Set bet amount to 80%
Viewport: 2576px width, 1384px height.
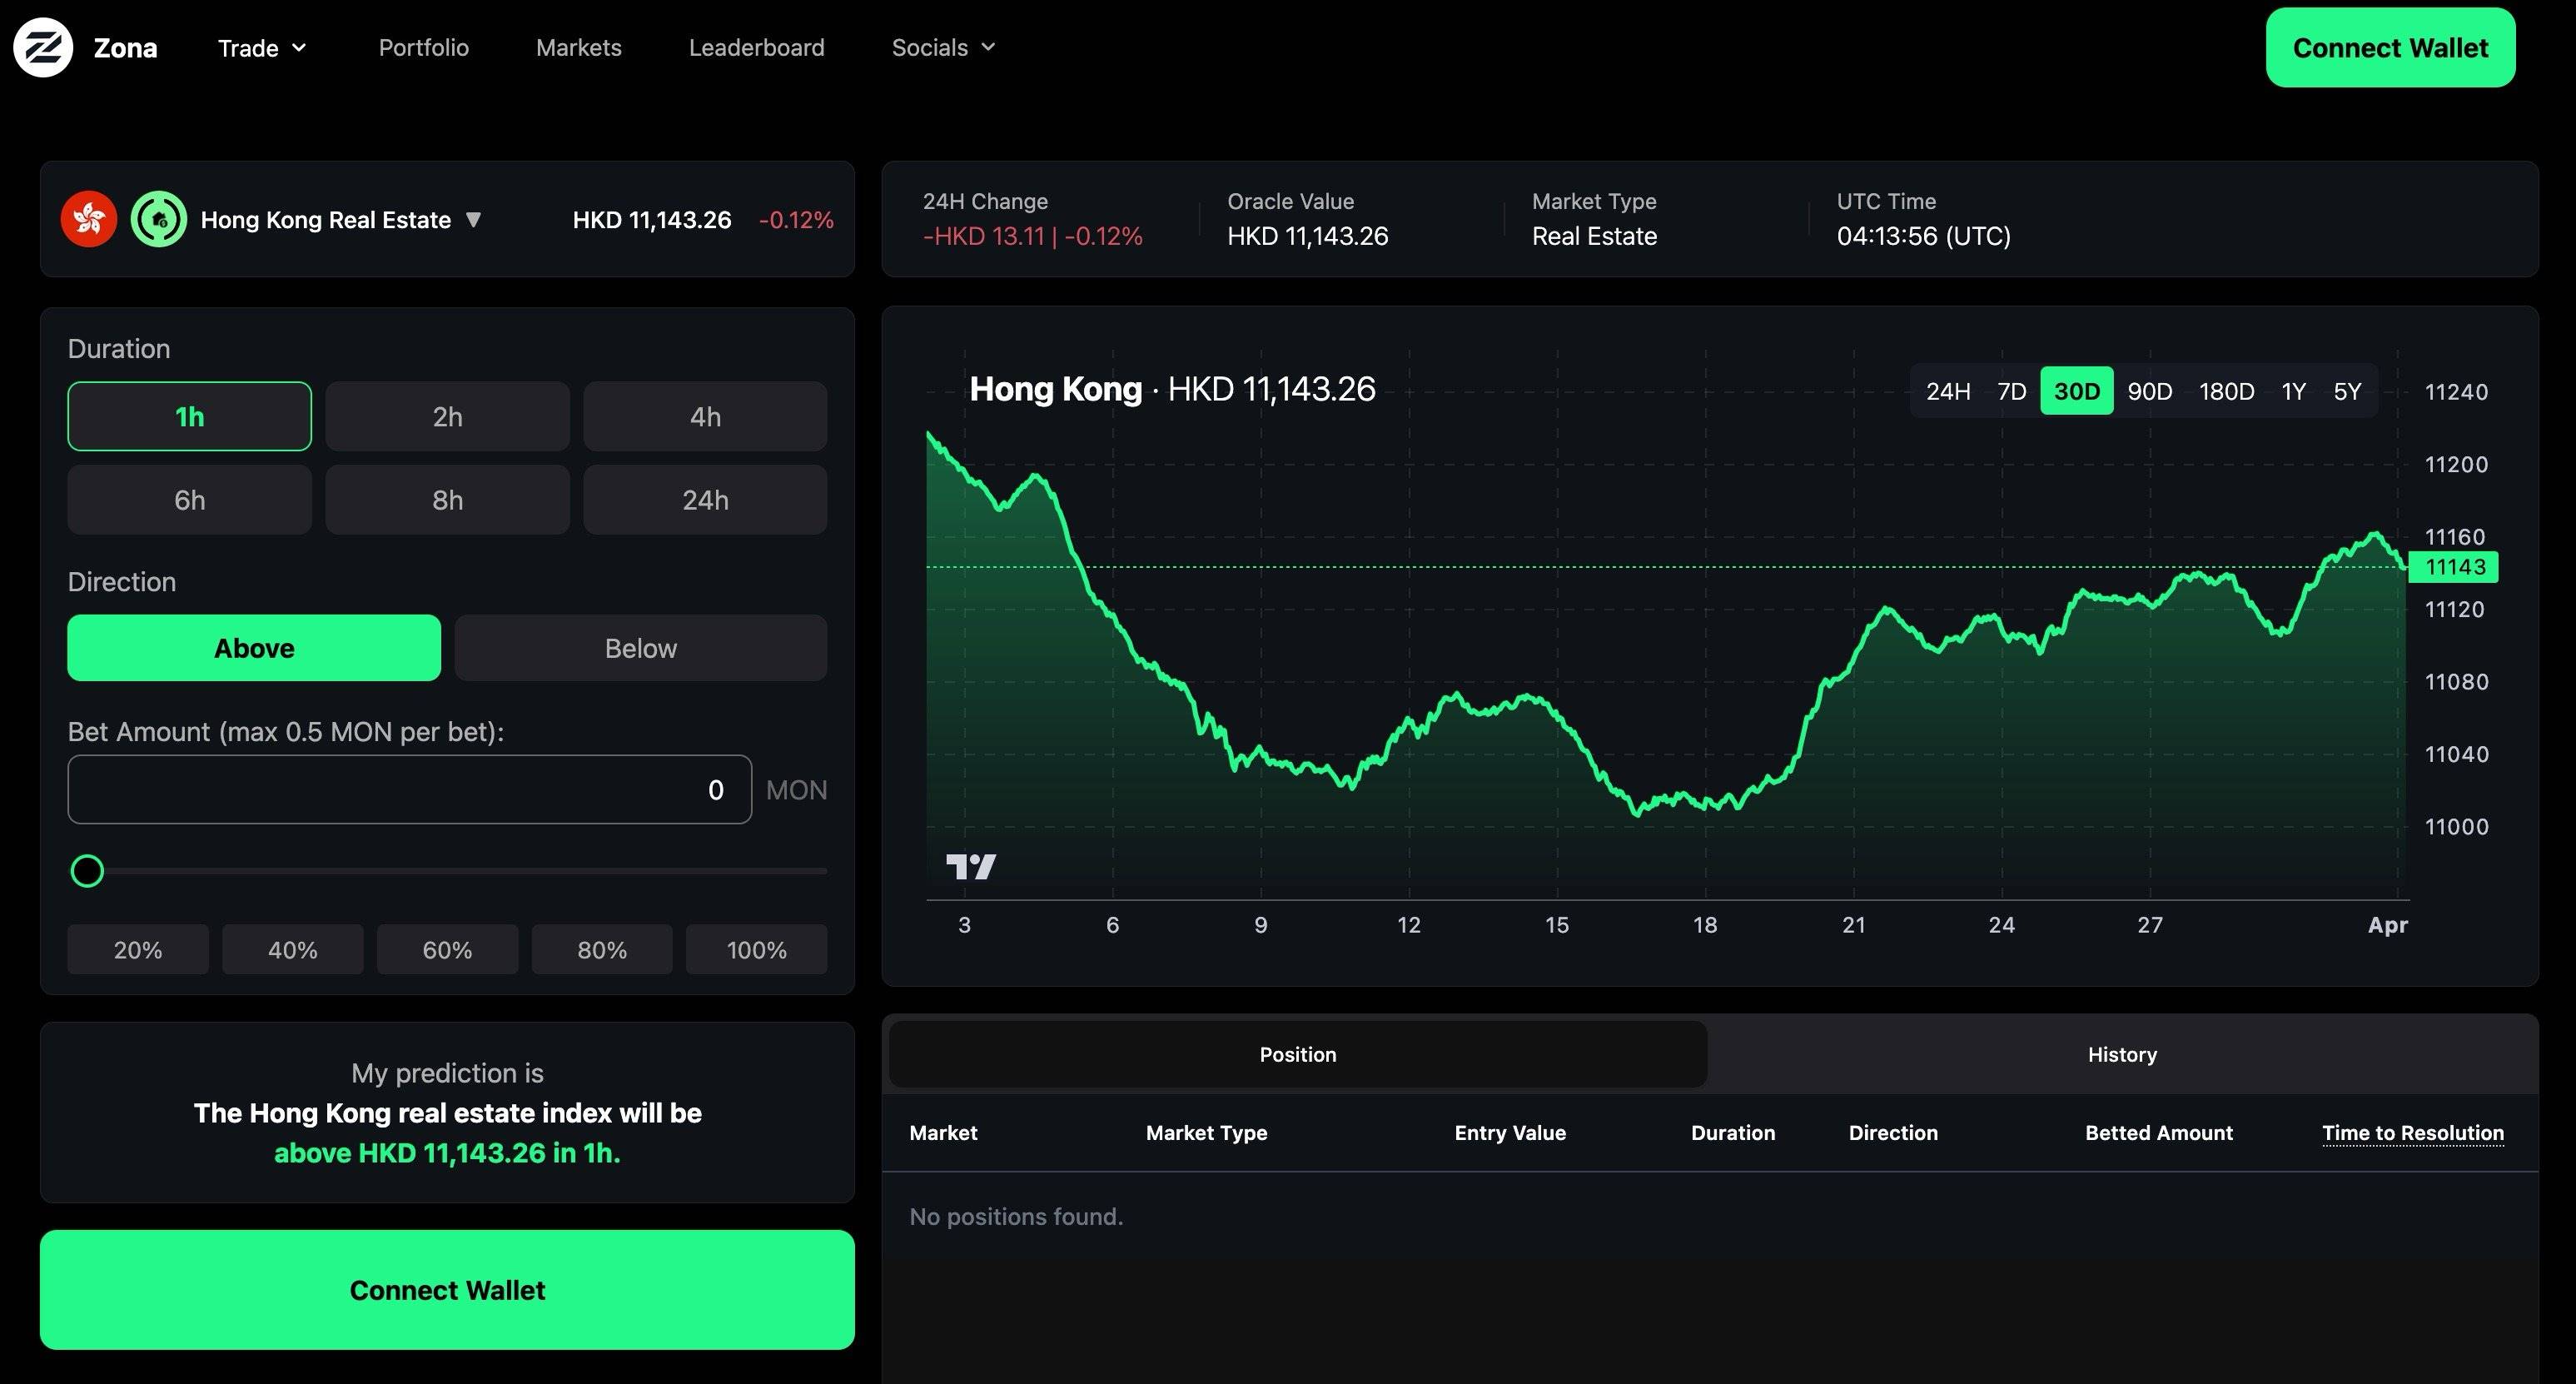point(602,950)
